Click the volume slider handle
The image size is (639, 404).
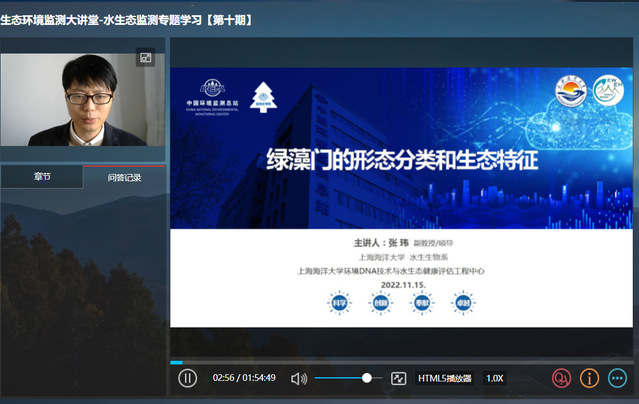367,378
